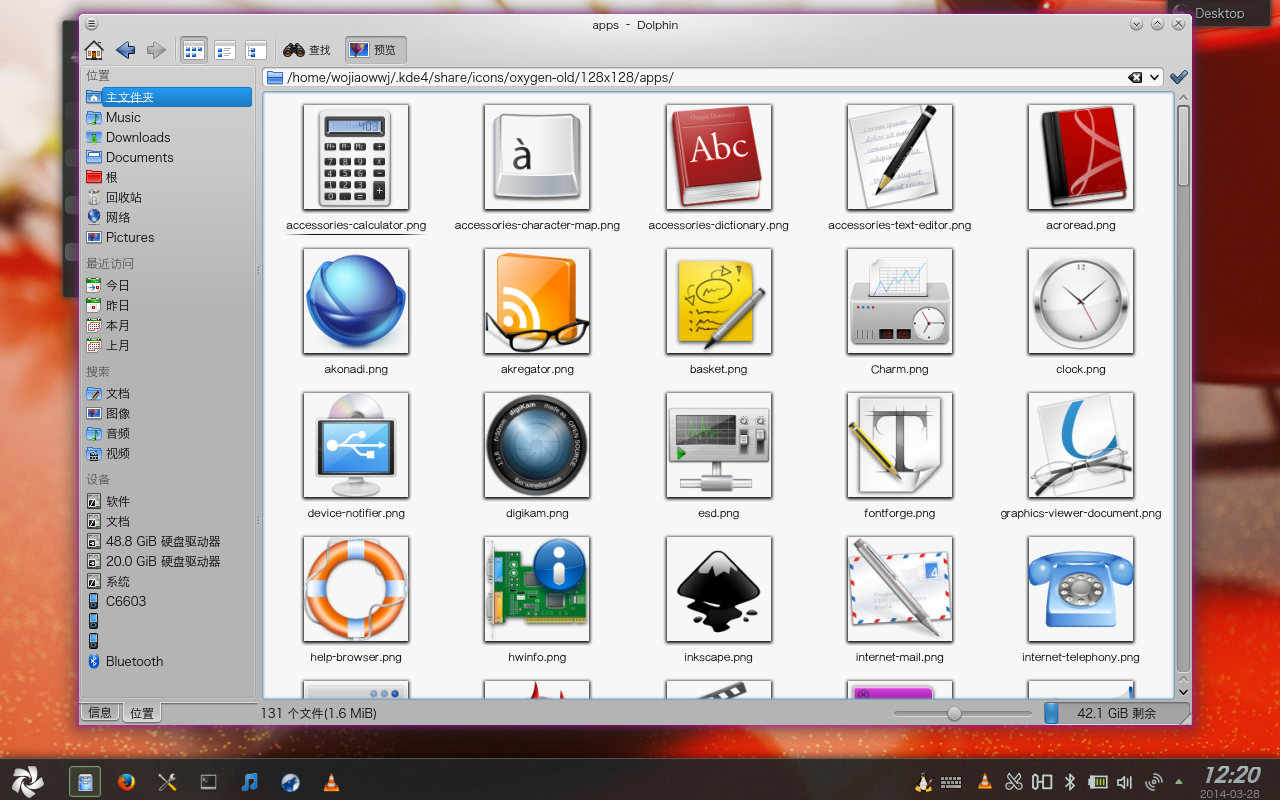Viewport: 1280px width, 800px height.
Task: Show files accessed 昨日
Action: (168, 305)
